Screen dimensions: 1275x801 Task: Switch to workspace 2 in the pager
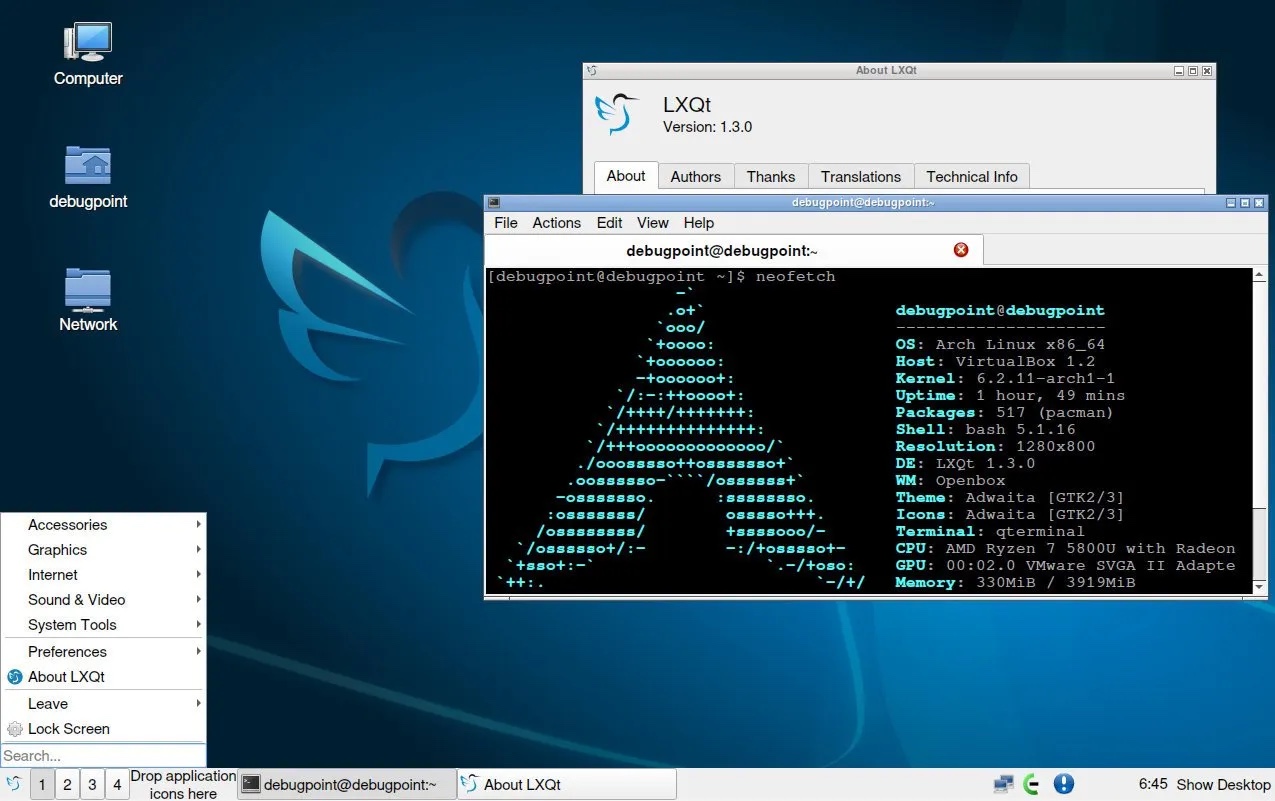click(x=66, y=784)
